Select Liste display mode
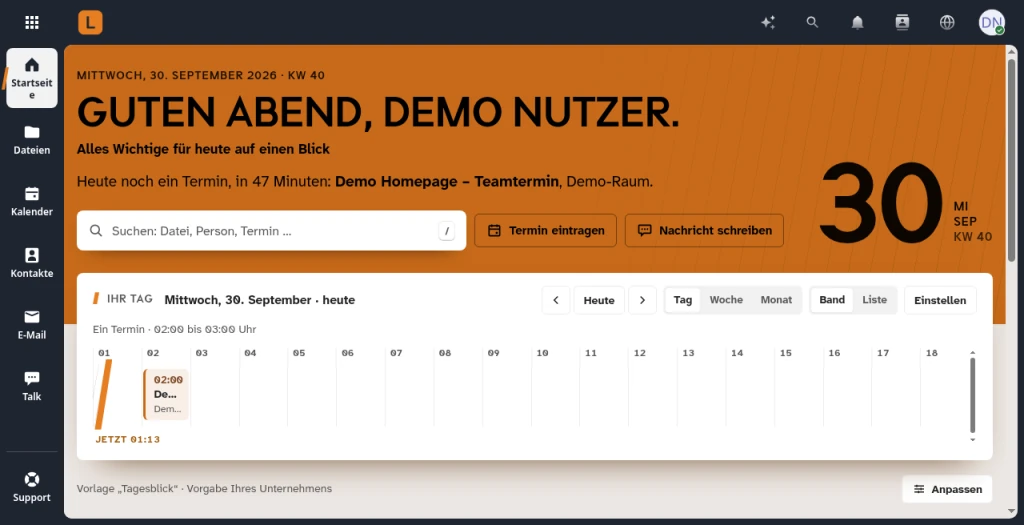The image size is (1024, 525). 874,300
